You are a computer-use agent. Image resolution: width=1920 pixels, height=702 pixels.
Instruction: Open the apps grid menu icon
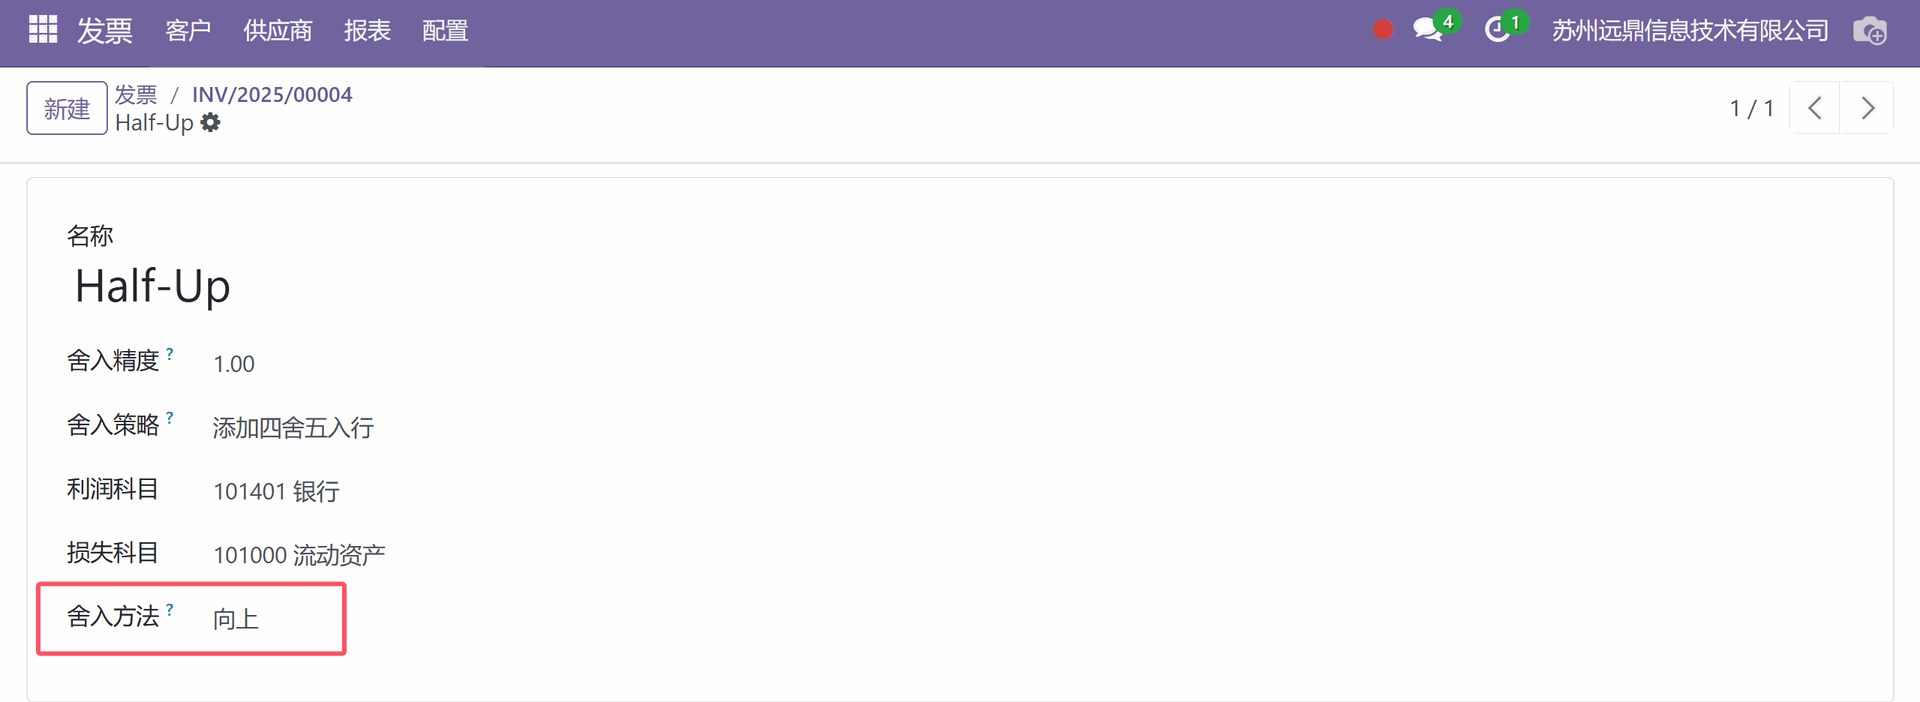[x=43, y=30]
